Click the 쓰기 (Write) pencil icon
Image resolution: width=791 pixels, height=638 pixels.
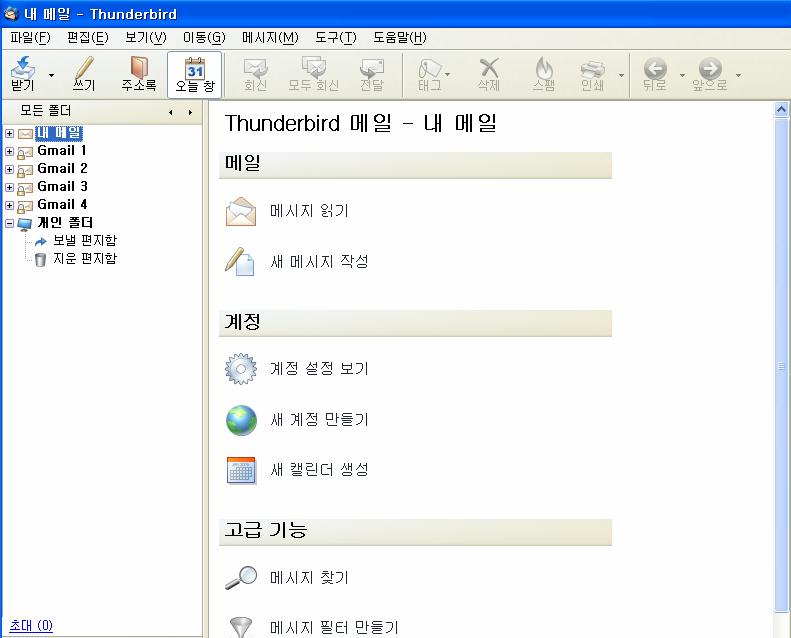(x=84, y=74)
